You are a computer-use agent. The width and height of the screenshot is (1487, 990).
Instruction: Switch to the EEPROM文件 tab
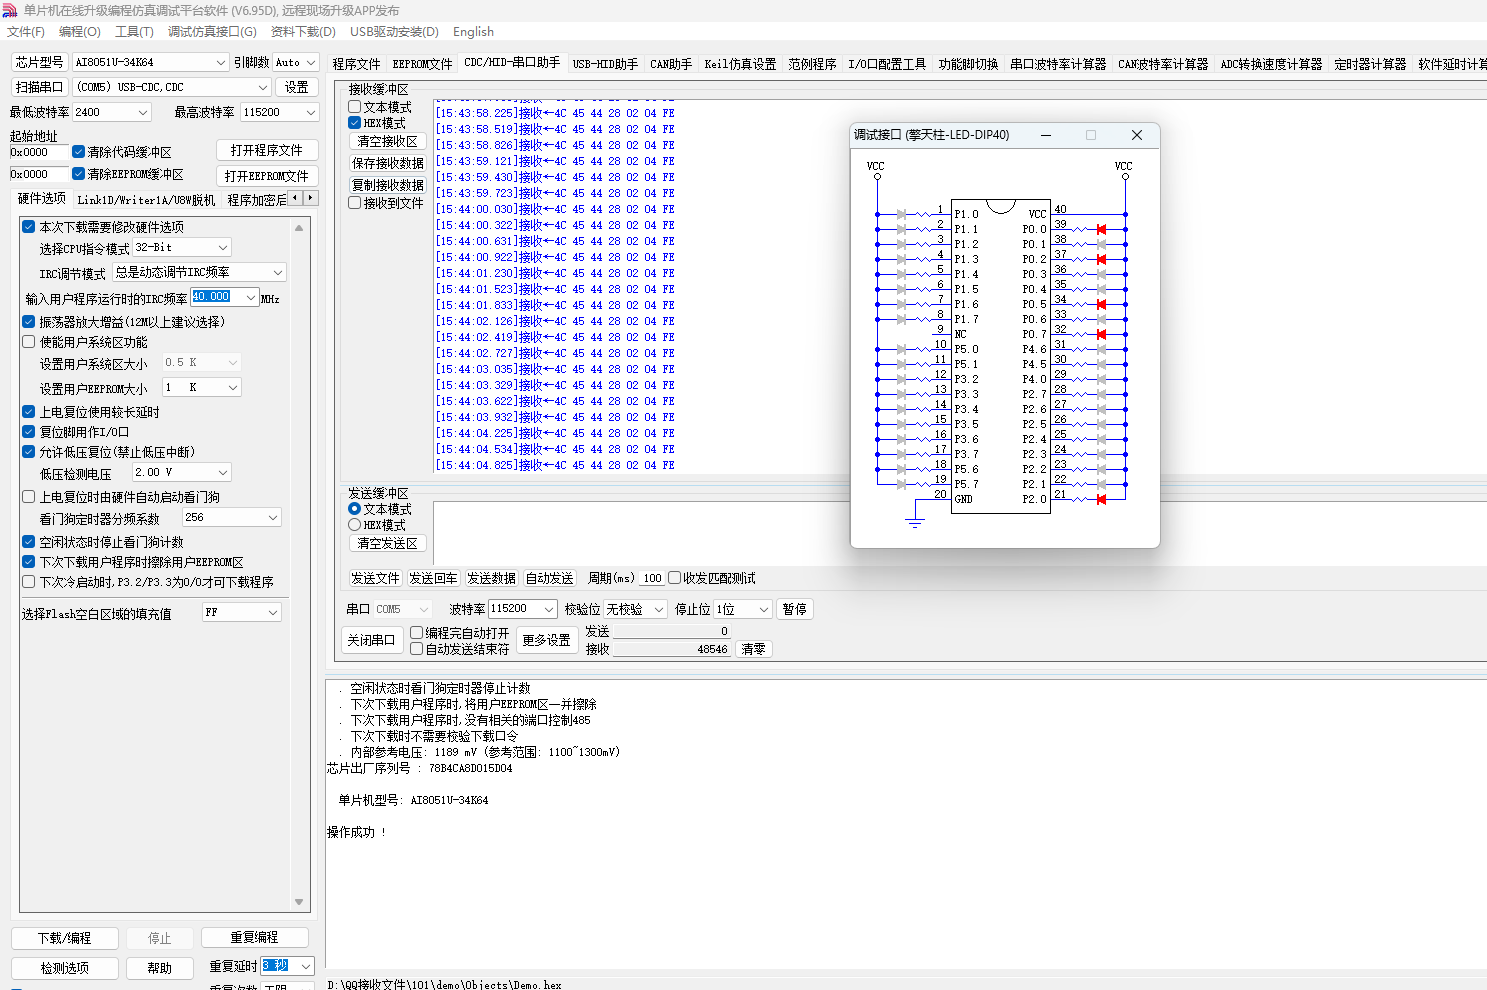click(422, 64)
